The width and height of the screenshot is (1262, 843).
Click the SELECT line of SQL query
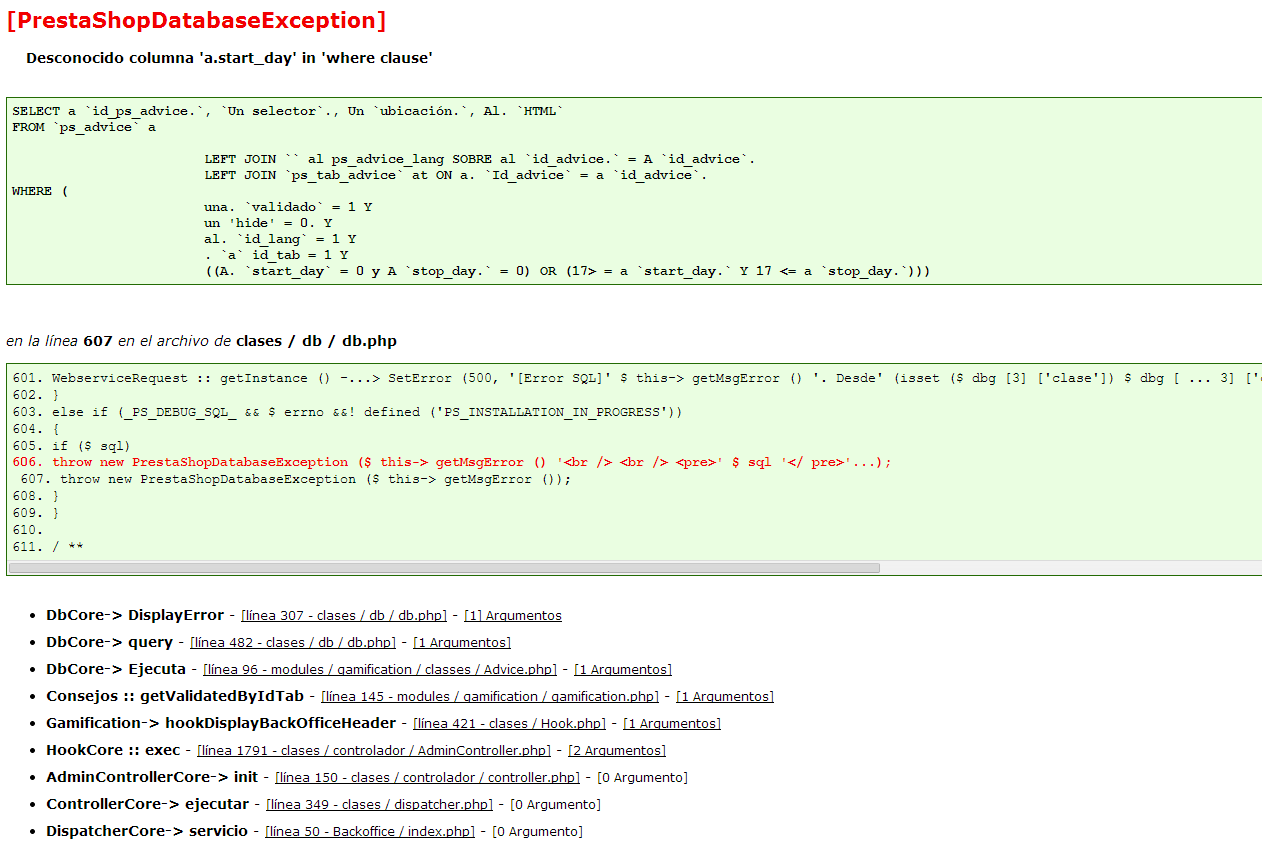[x=288, y=111]
